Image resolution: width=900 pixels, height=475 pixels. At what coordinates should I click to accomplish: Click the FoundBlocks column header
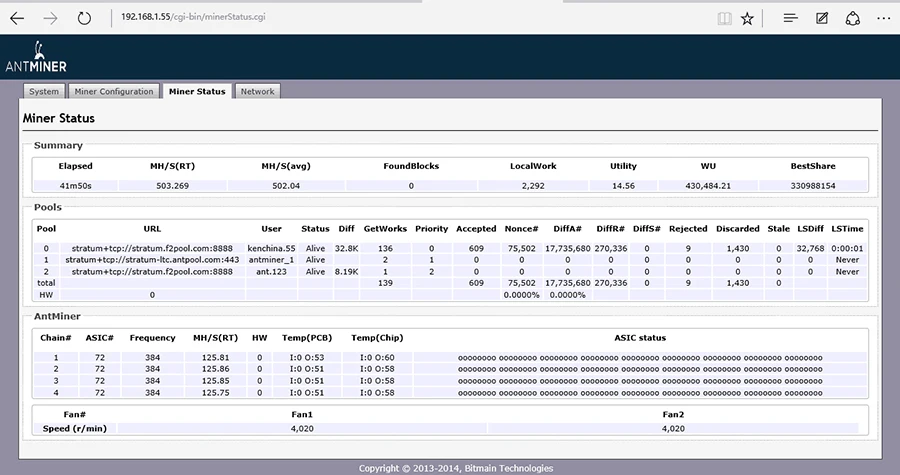(x=411, y=166)
